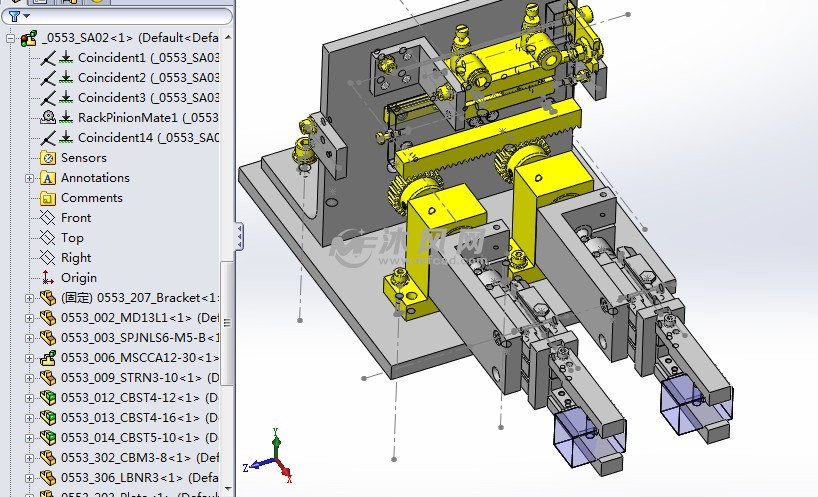Click the _0553_SA02 root assembly icon

[29, 38]
